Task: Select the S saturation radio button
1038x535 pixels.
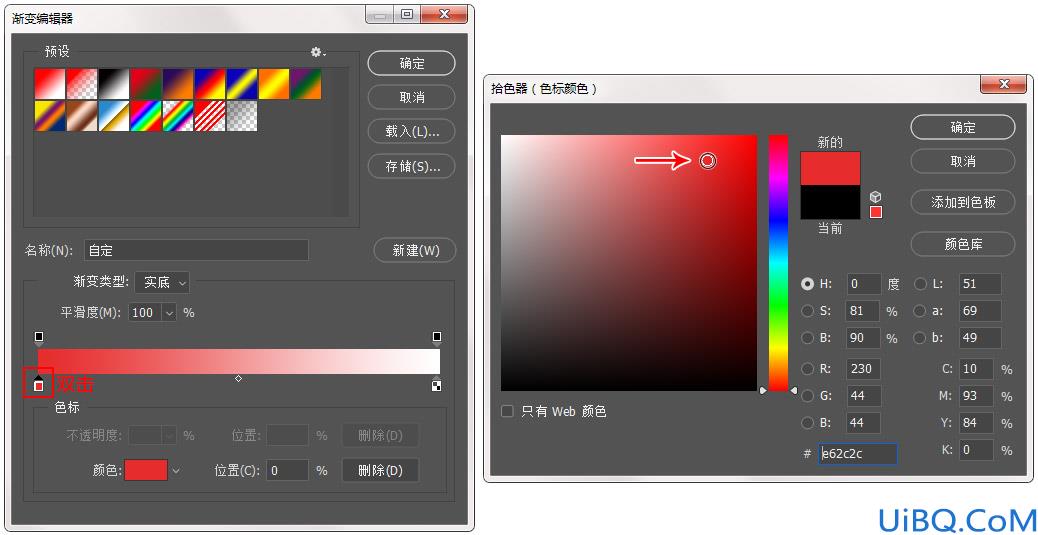Action: 808,311
